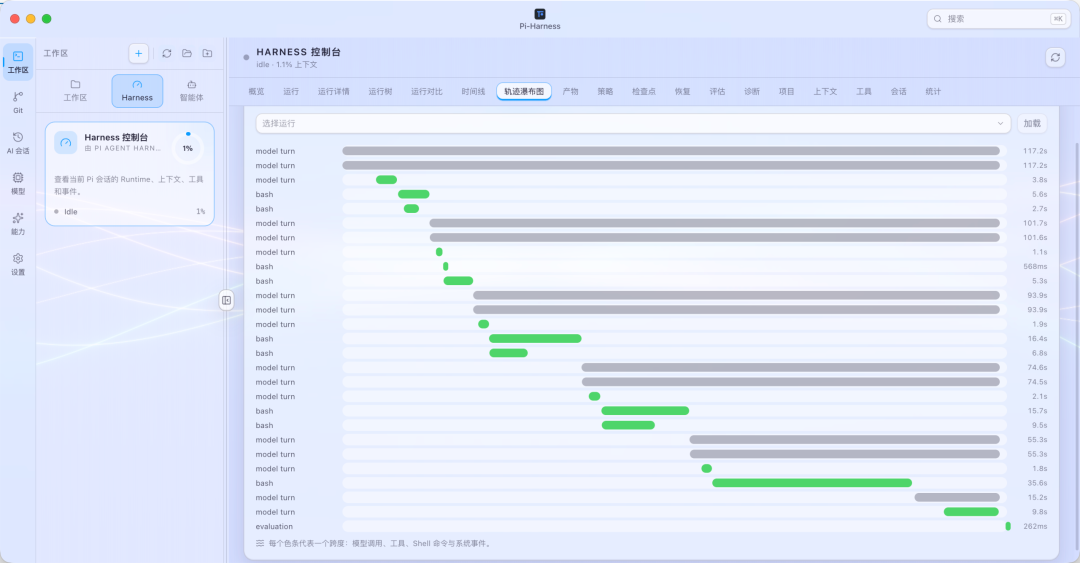Open the Git sidebar section
Viewport: 1080px width, 563px height.
18,102
